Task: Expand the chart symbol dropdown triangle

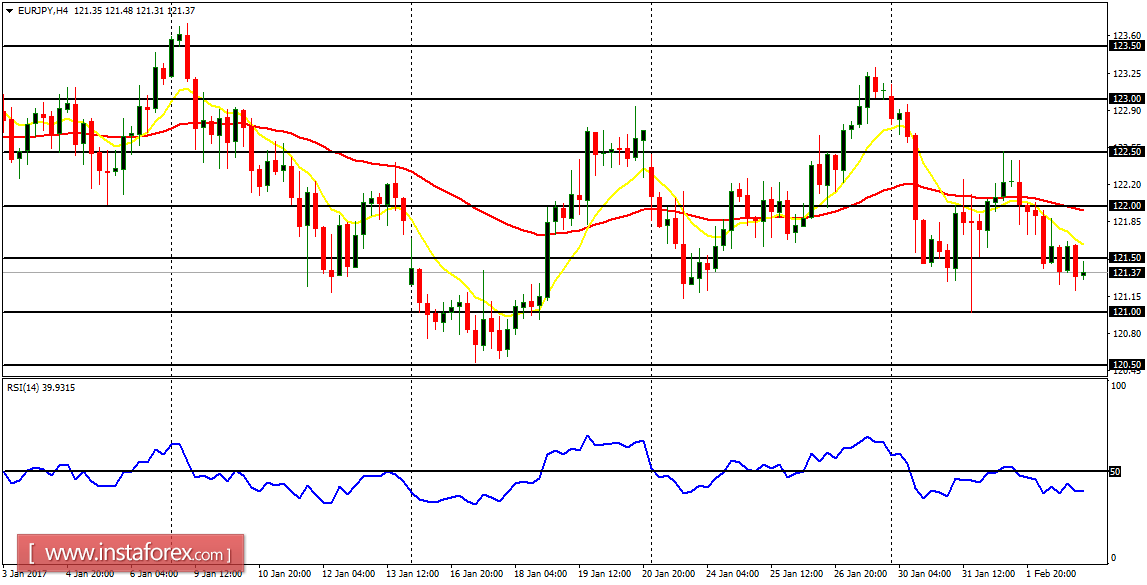Action: [9, 9]
